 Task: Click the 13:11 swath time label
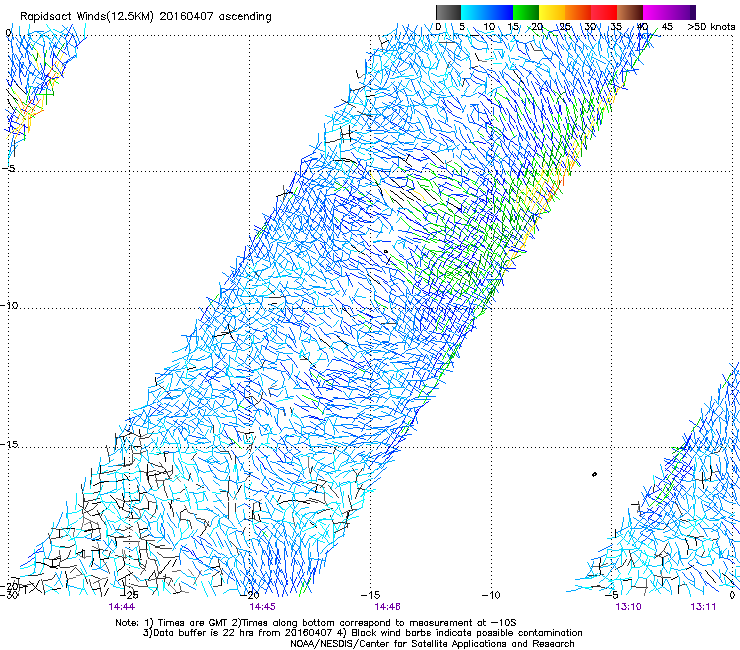tap(703, 607)
